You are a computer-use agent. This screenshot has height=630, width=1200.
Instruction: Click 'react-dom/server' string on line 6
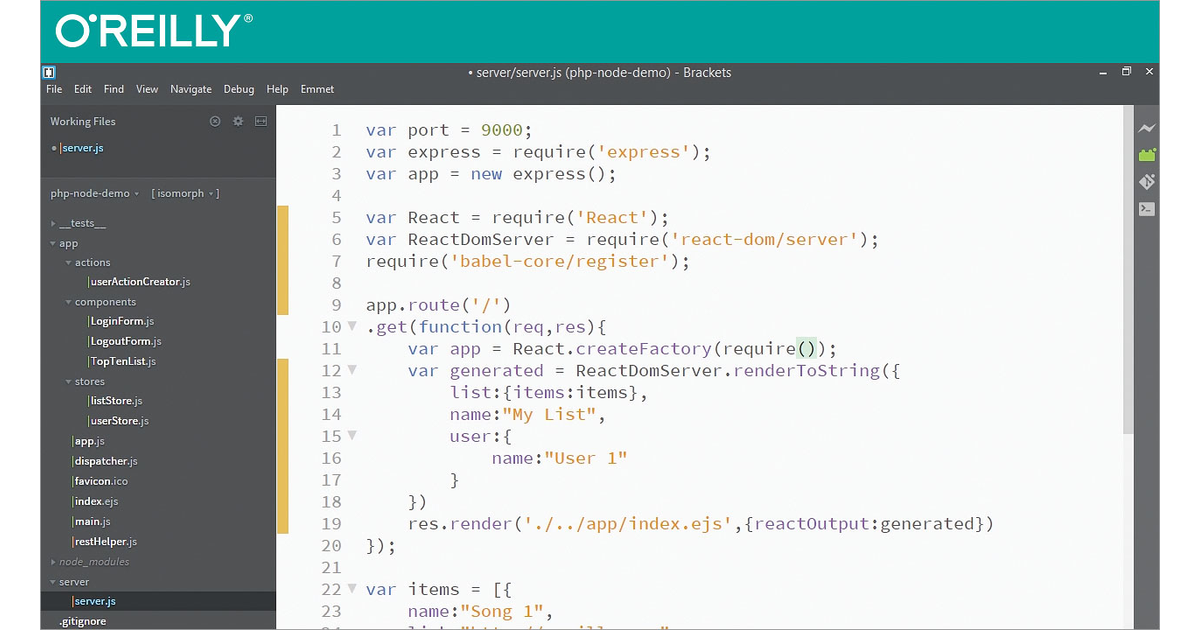pos(765,240)
